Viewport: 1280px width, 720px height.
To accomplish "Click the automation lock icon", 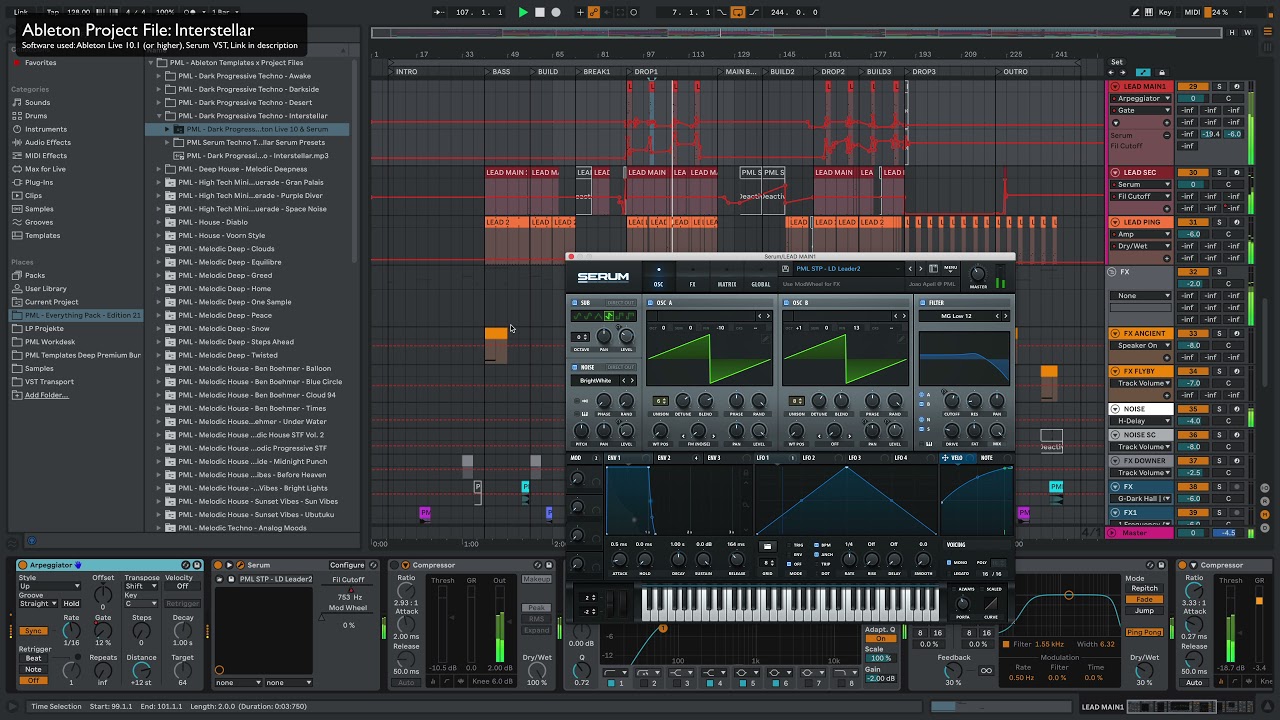I will (x=1160, y=72).
